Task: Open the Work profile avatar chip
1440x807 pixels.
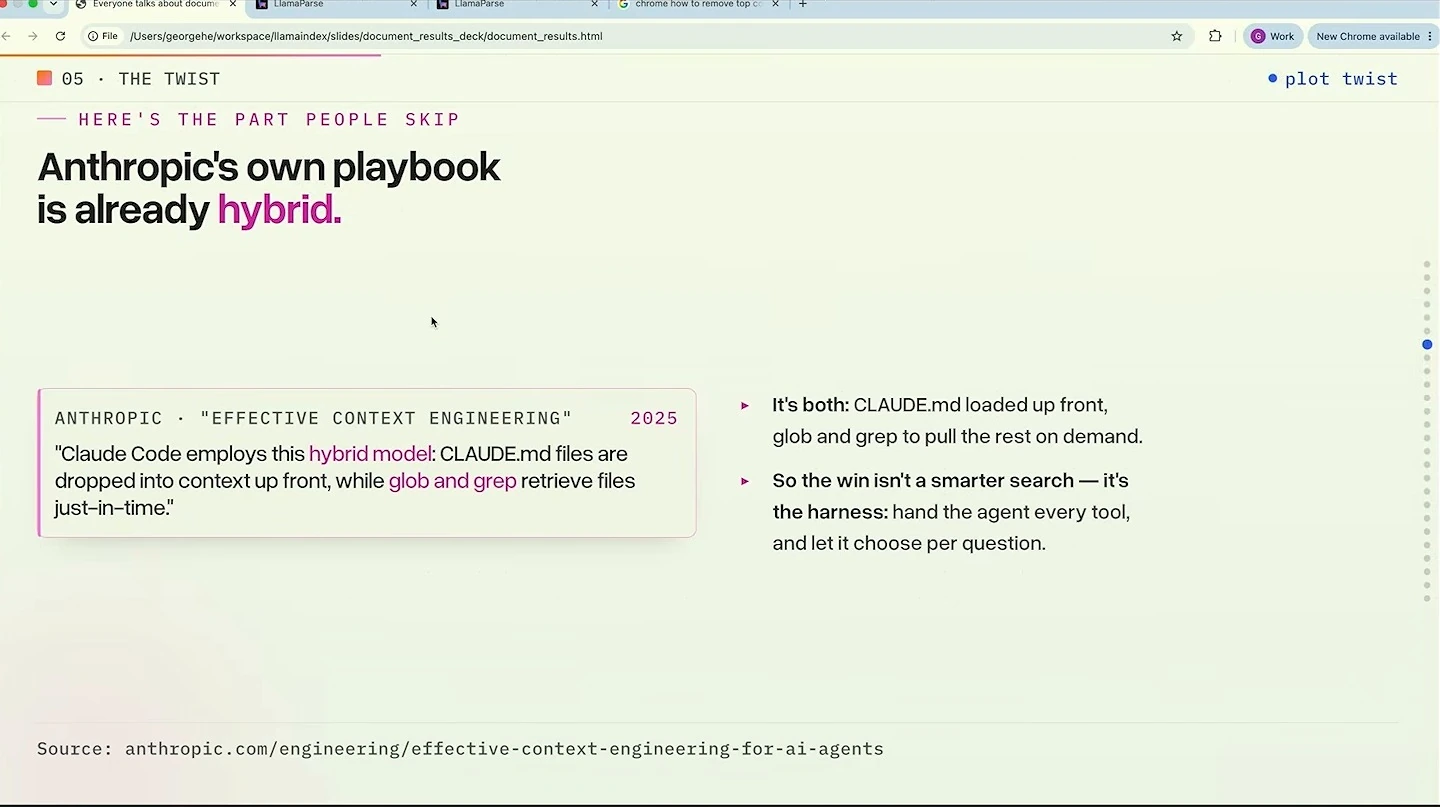Action: pos(1273,36)
